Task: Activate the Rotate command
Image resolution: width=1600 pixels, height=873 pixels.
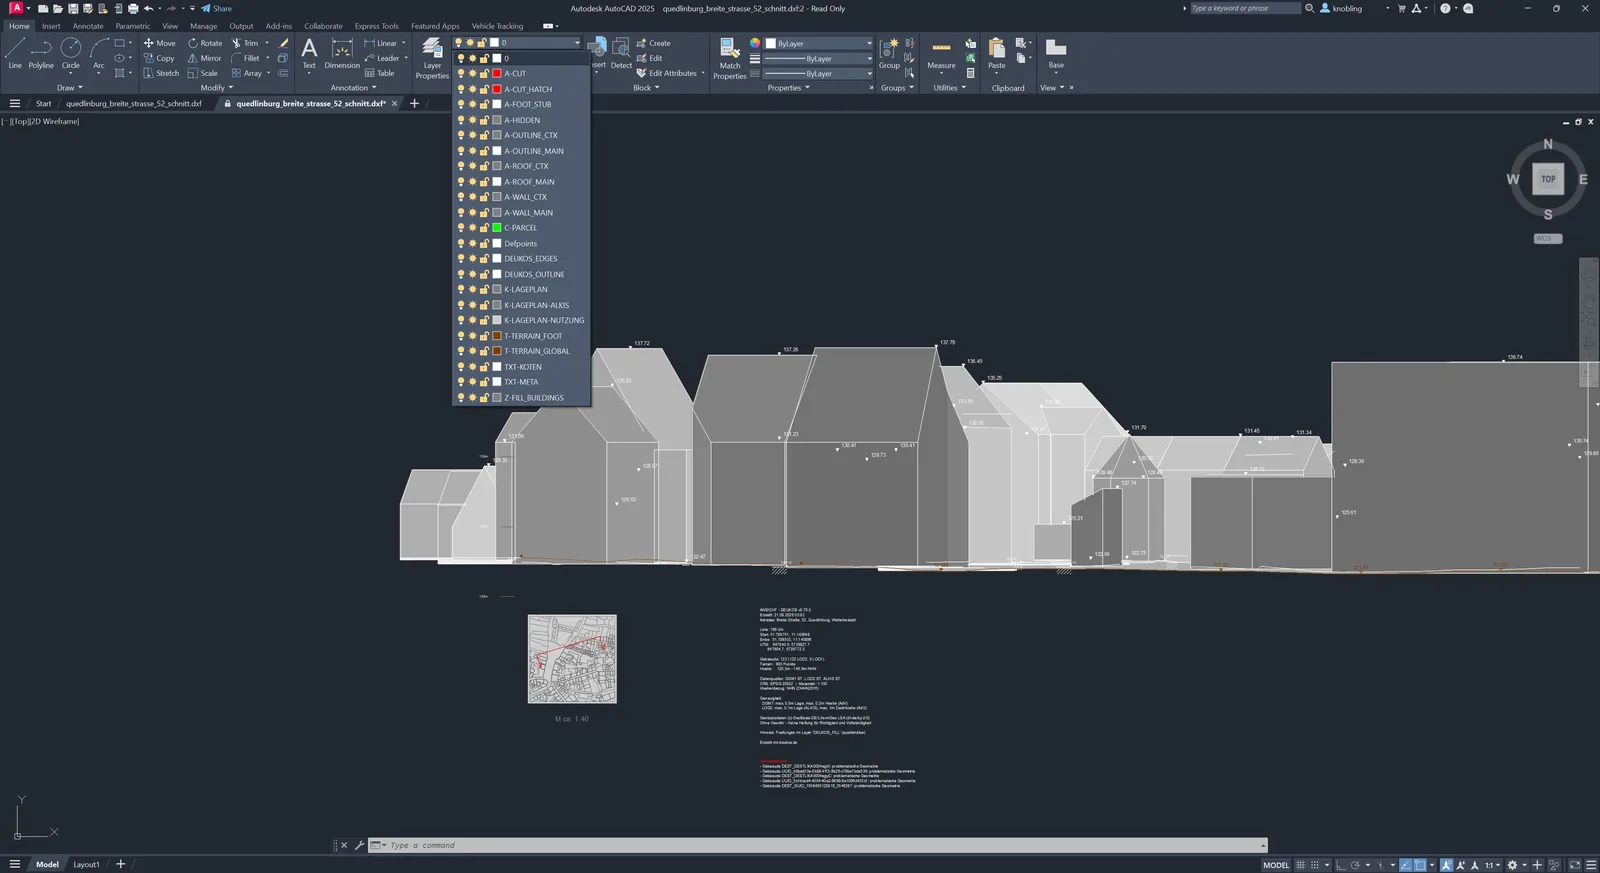Action: pos(205,43)
